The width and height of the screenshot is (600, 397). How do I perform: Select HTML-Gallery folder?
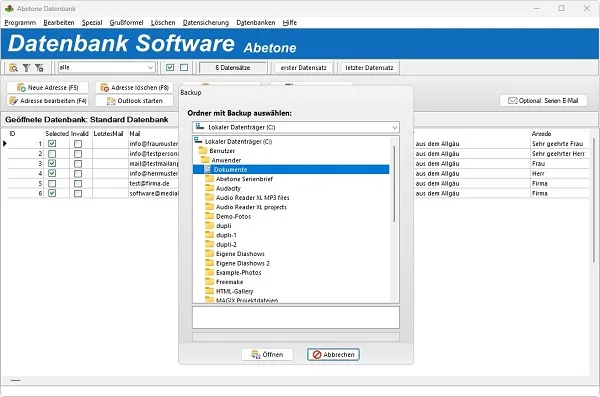pyautogui.click(x=234, y=291)
